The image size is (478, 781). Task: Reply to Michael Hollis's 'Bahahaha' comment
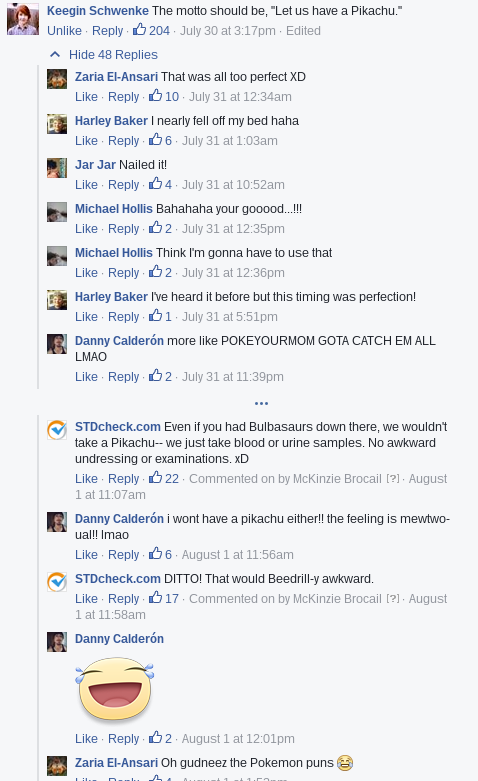pos(123,229)
